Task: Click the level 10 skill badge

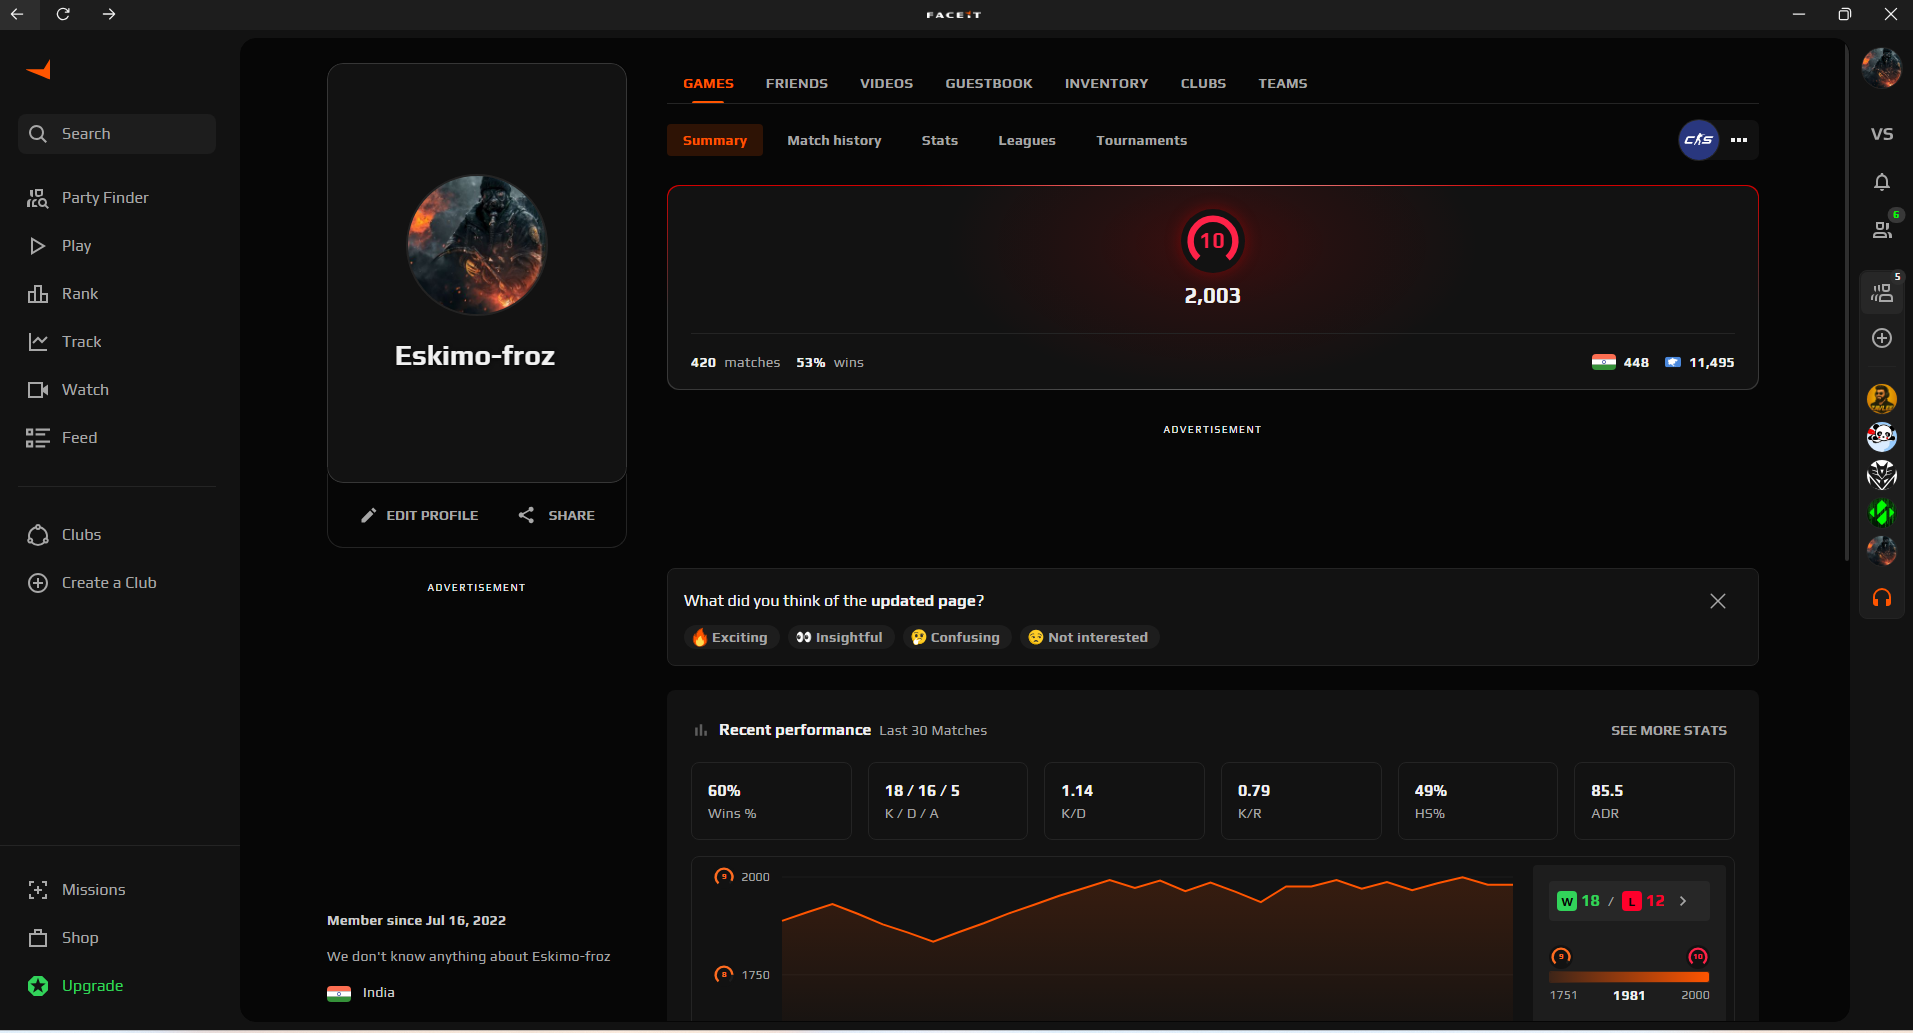Action: [1212, 241]
